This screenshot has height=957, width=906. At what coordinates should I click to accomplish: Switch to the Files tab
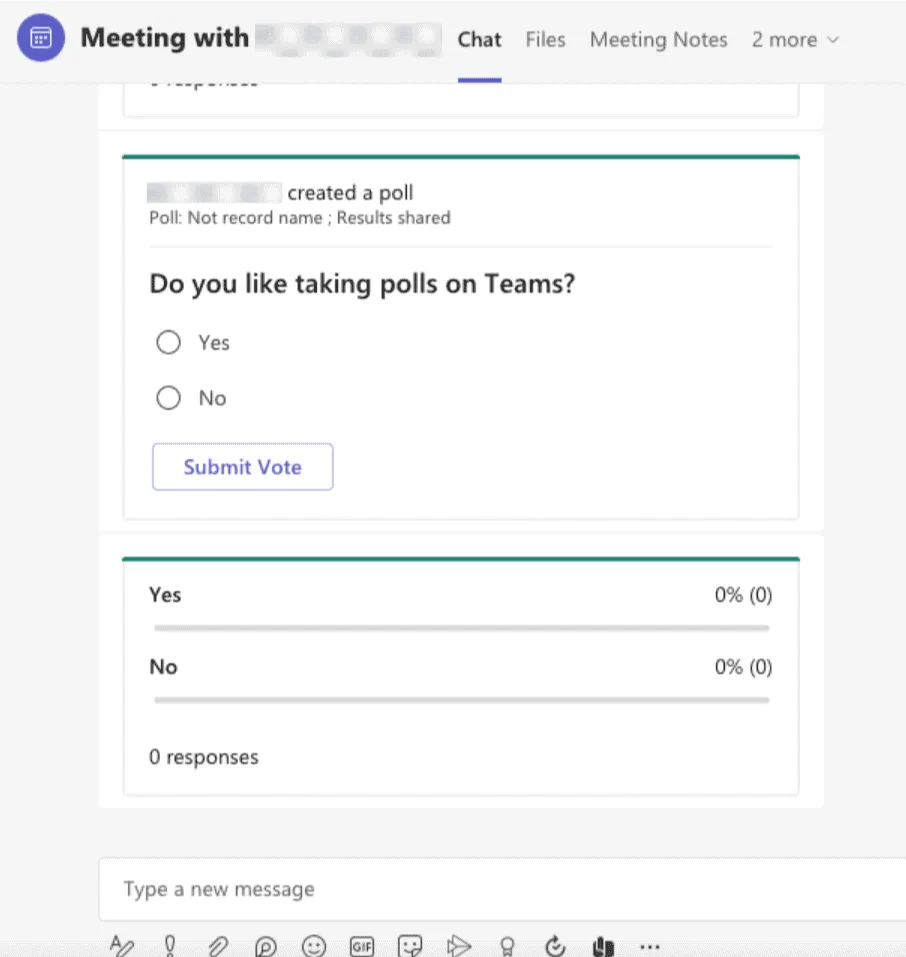click(x=545, y=40)
